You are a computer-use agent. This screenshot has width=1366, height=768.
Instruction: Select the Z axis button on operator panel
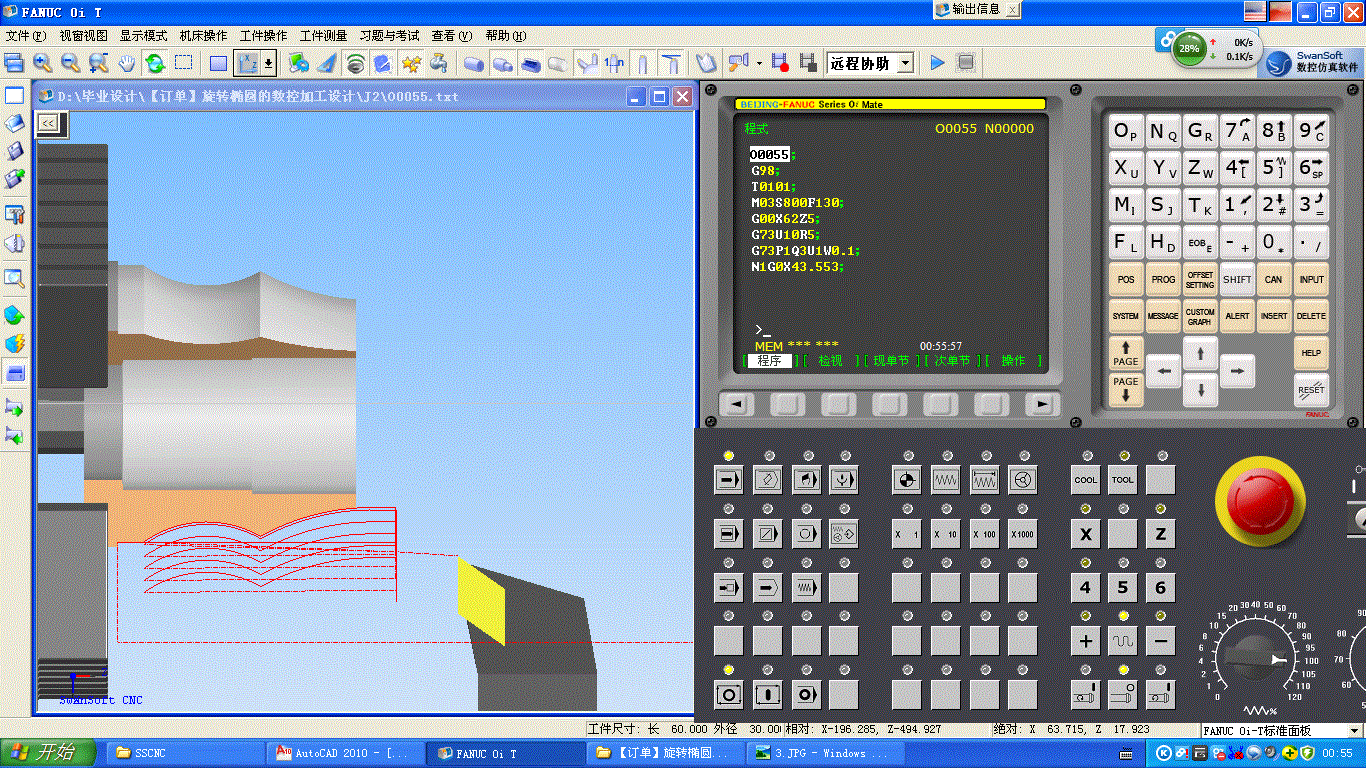coord(1160,534)
